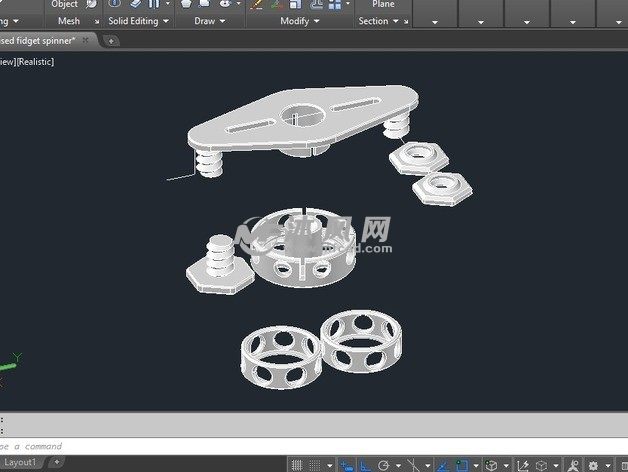Expand the Solid Editing panel dropdown
This screenshot has width=628, height=472.
164,21
